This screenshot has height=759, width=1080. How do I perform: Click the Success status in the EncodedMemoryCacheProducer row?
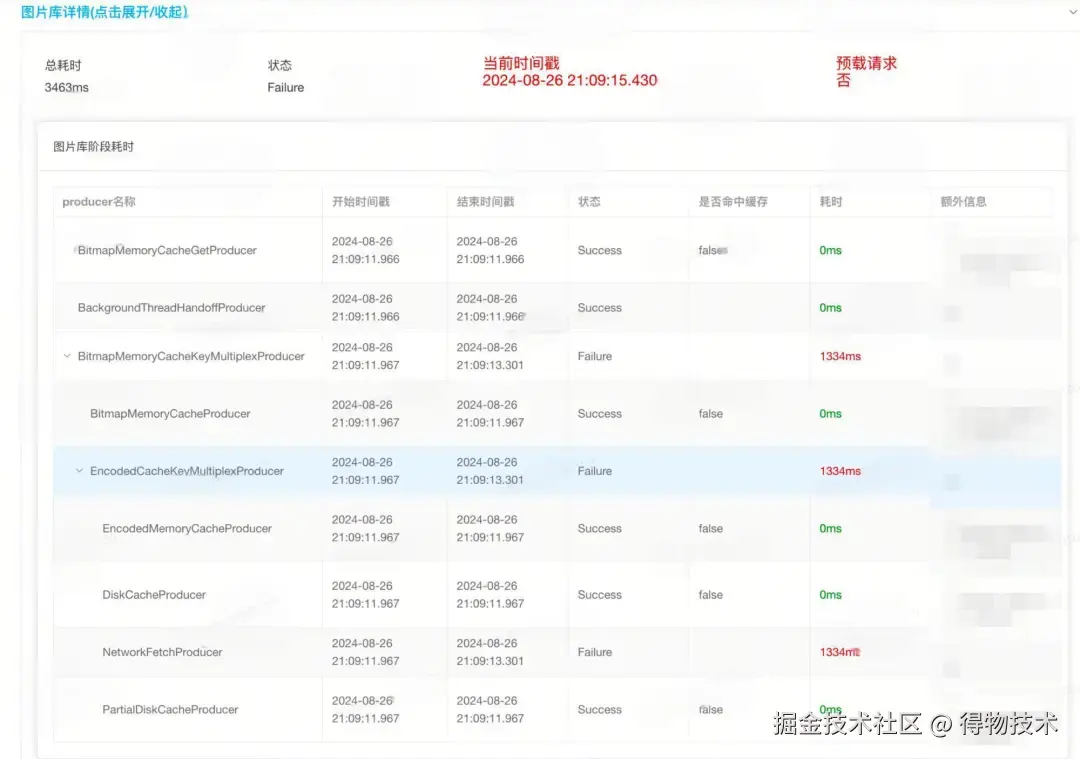click(x=599, y=529)
